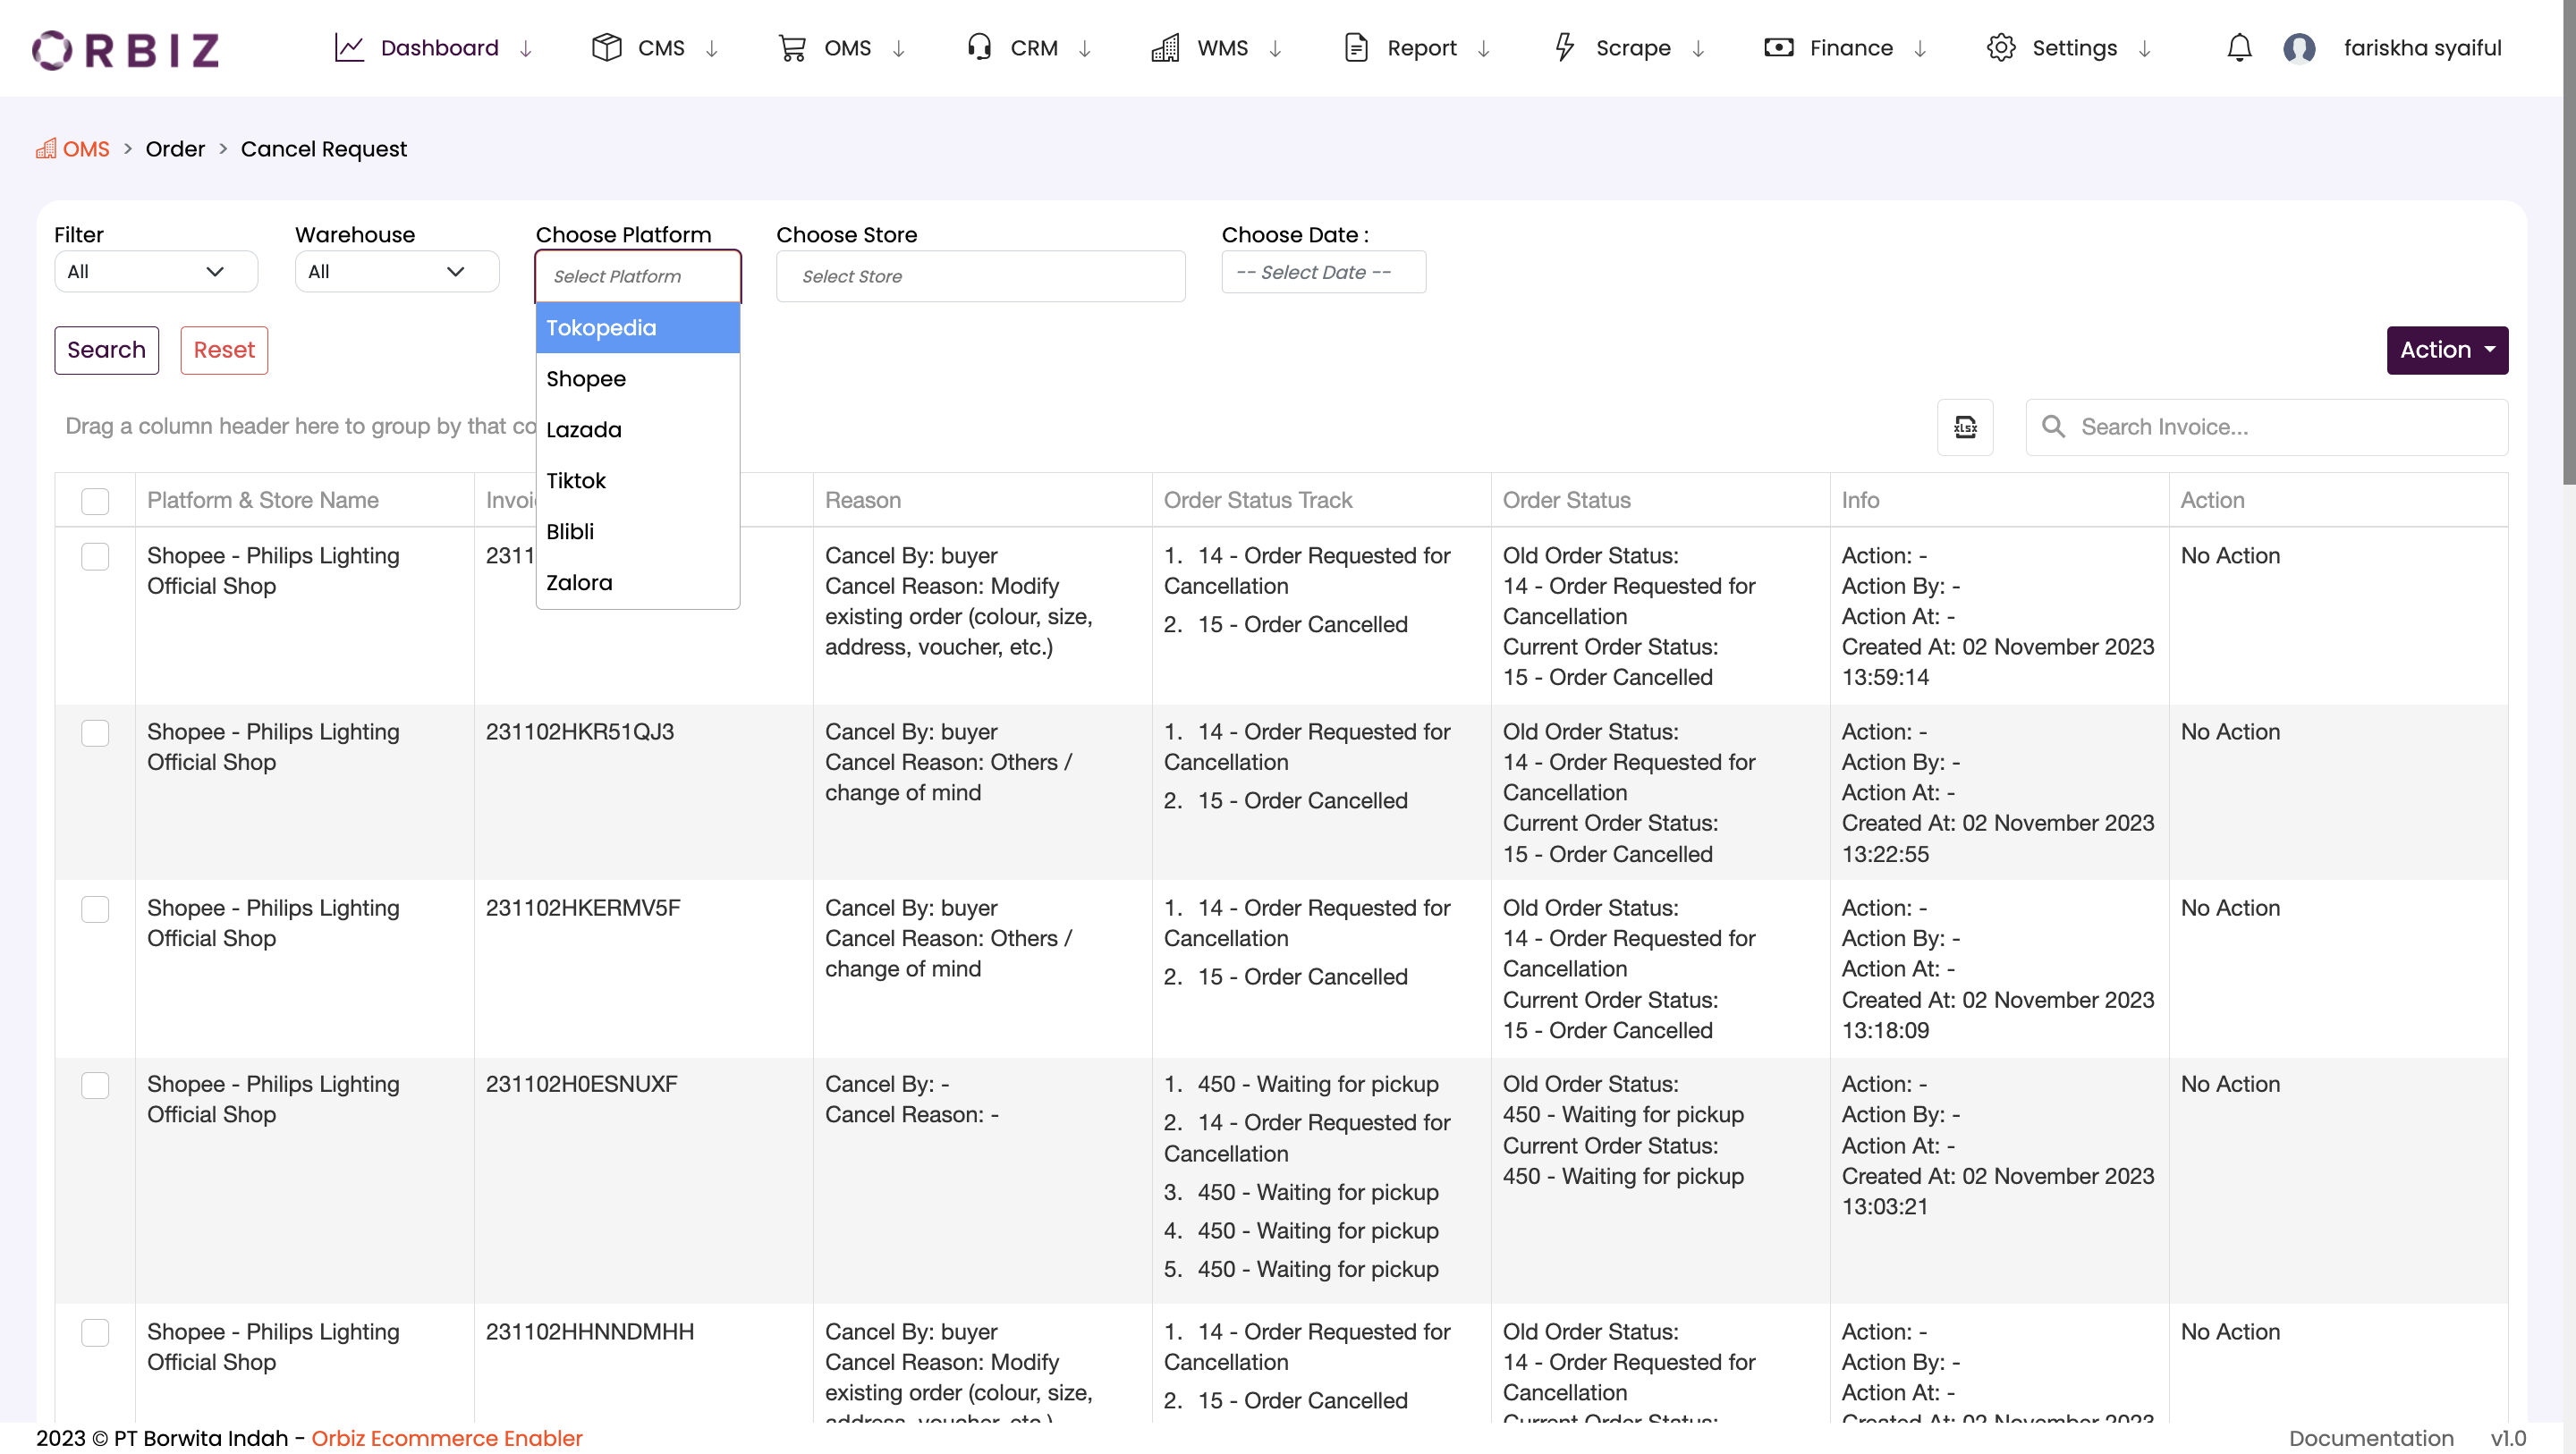Click the CMS box icon
The image size is (2576, 1454).
(x=607, y=48)
